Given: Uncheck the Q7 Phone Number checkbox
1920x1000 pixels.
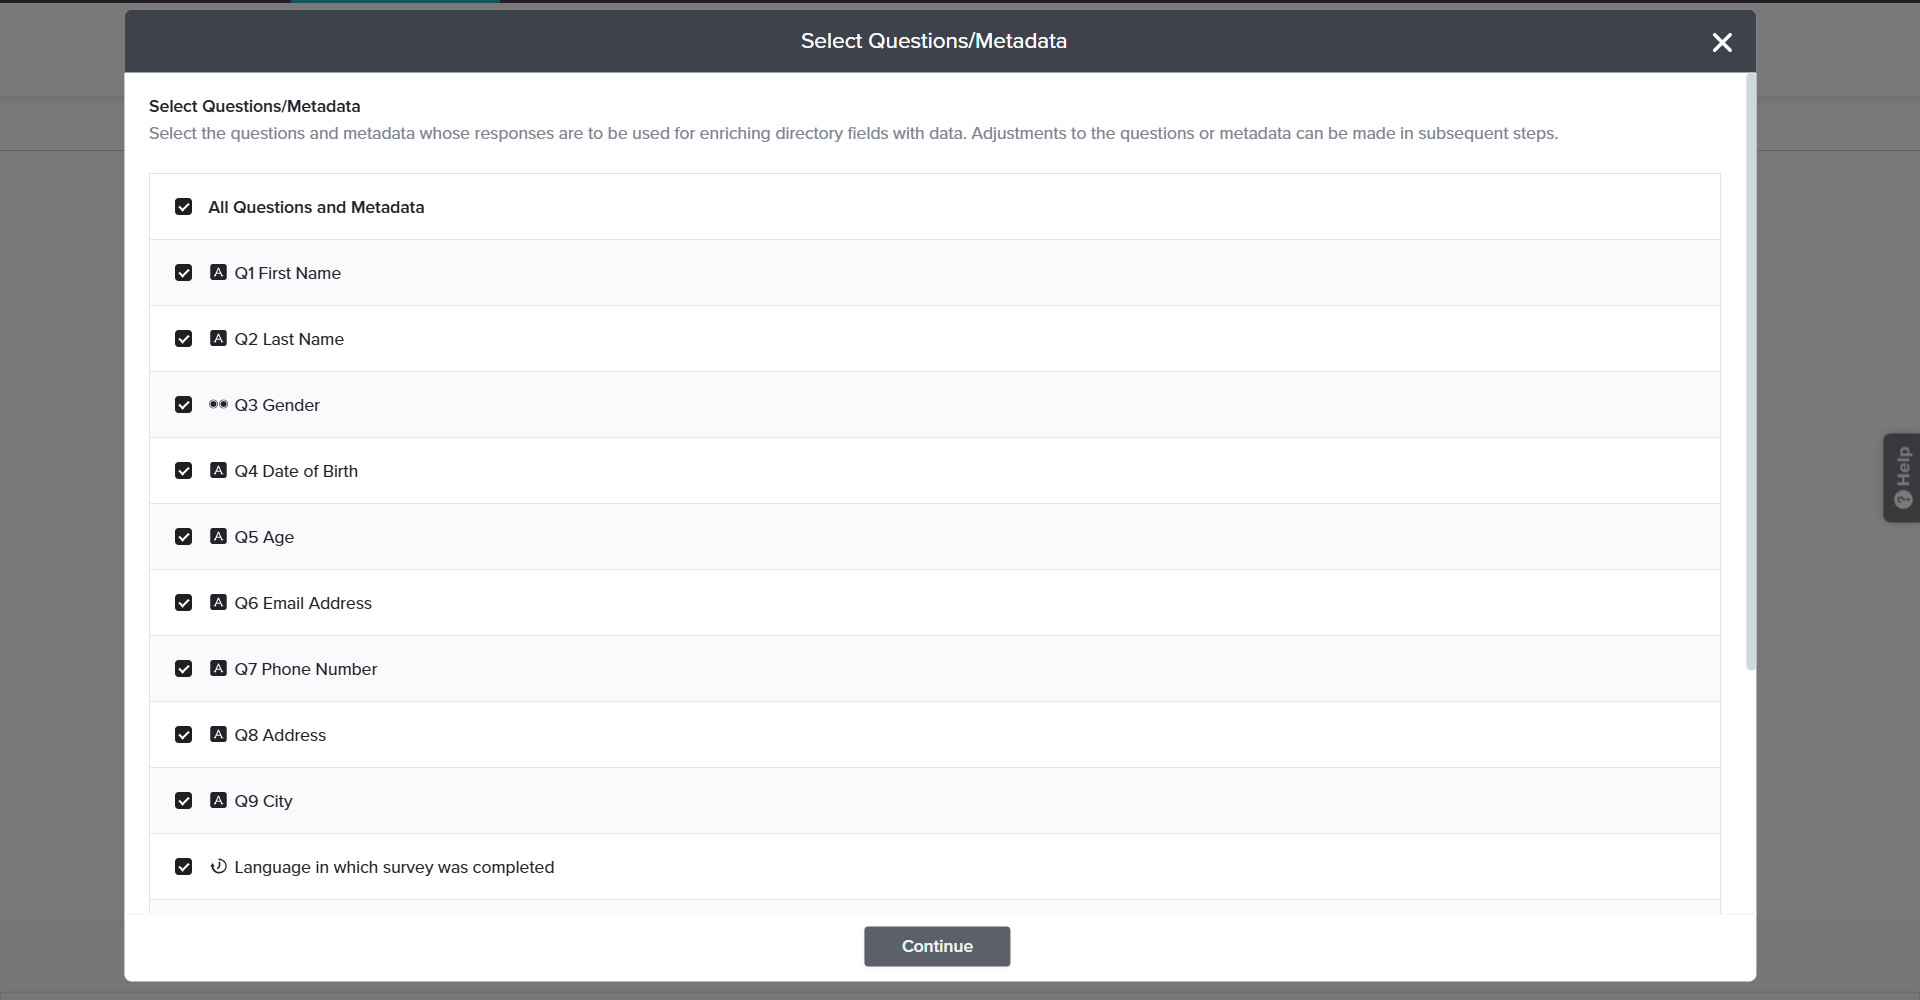Looking at the screenshot, I should click(x=183, y=669).
